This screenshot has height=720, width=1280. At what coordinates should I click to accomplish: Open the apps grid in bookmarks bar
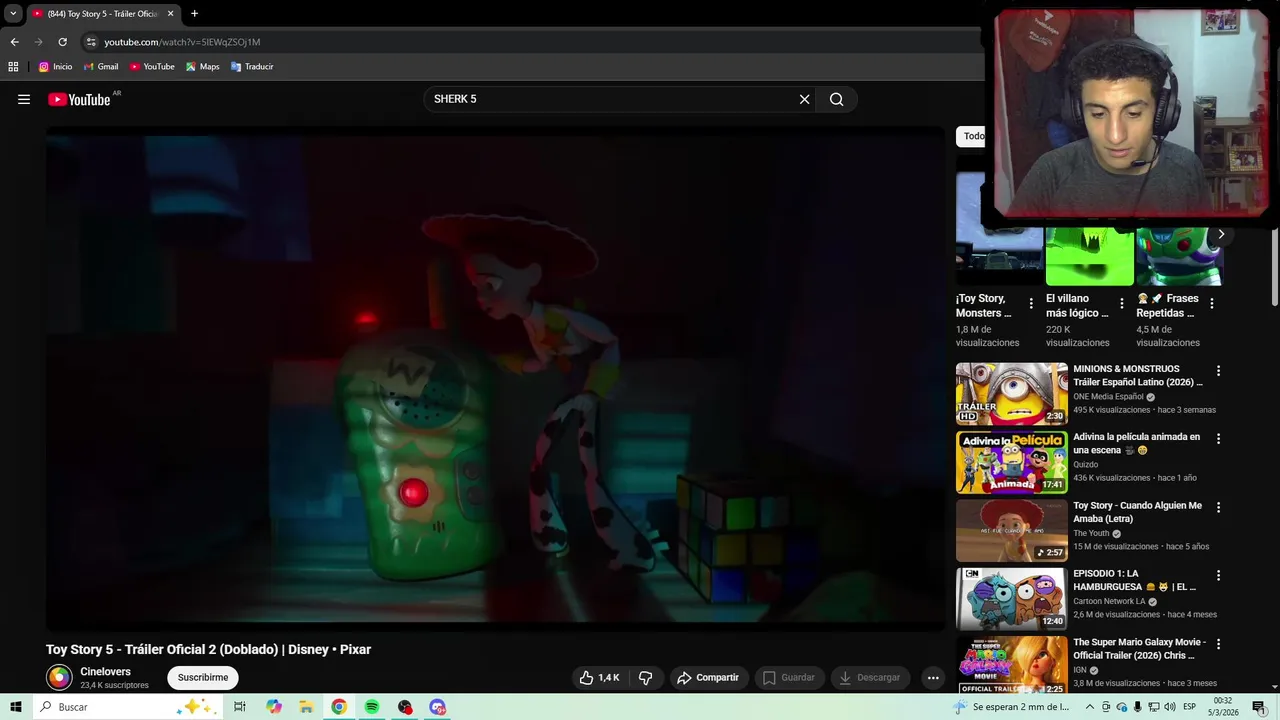coord(13,67)
